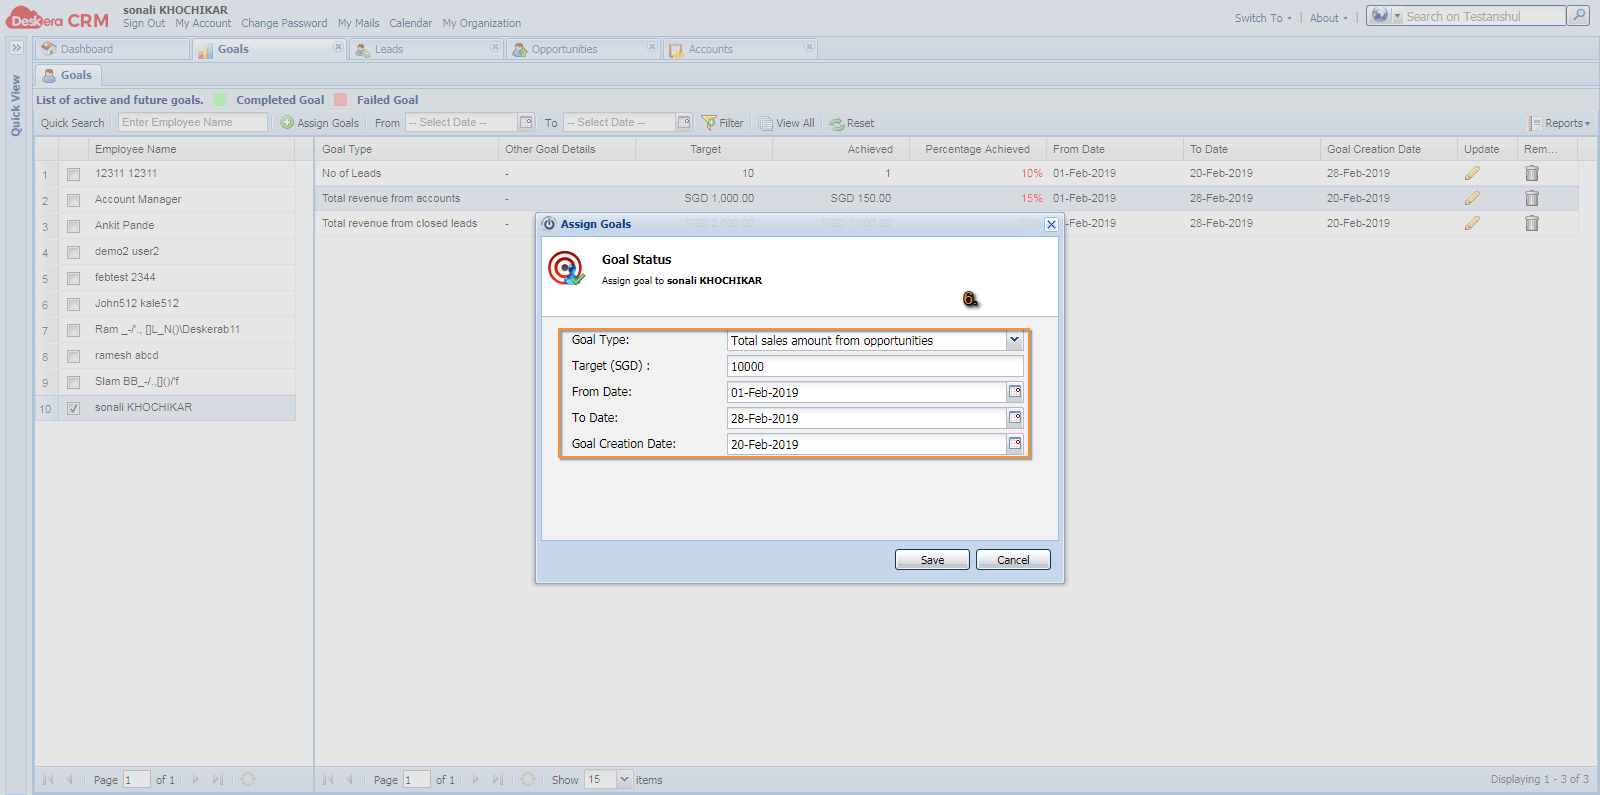Expand the Goal Type dropdown arrow
This screenshot has height=795, width=1600.
(x=1014, y=340)
